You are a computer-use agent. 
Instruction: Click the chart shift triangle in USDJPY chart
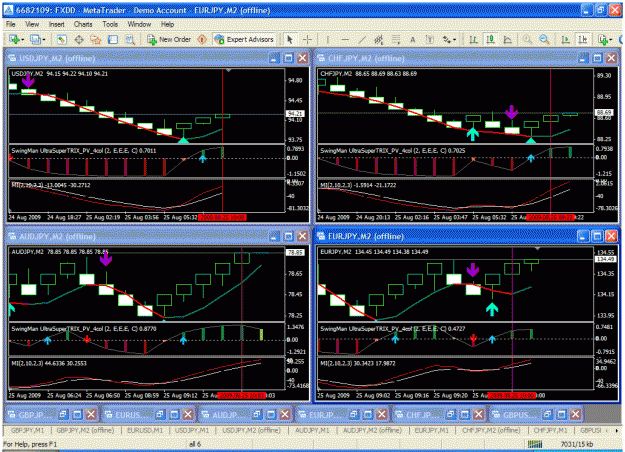[x=228, y=71]
